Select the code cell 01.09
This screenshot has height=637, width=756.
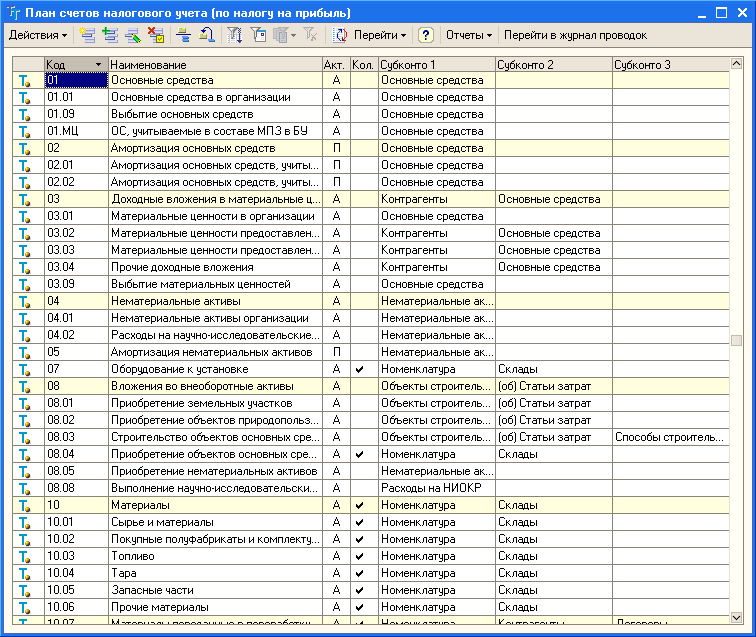pyautogui.click(x=76, y=114)
